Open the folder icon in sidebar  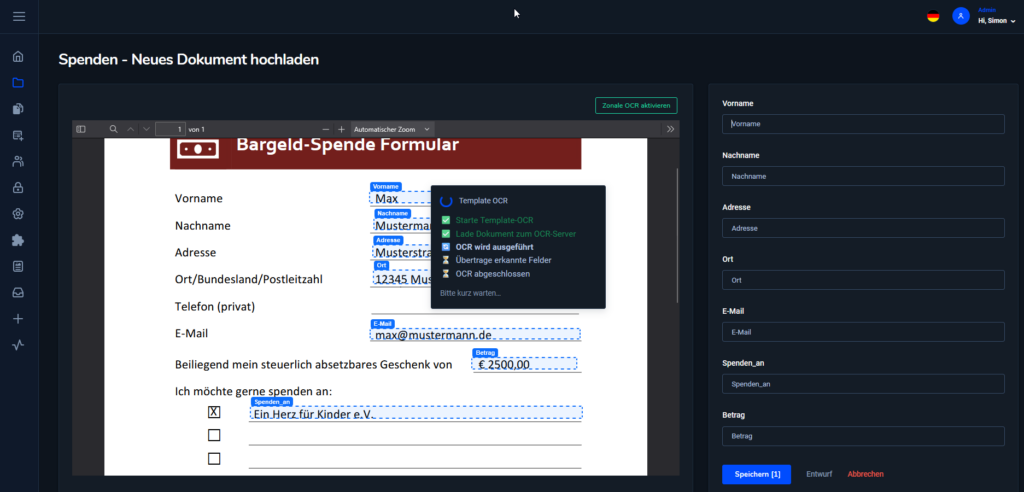[x=18, y=82]
